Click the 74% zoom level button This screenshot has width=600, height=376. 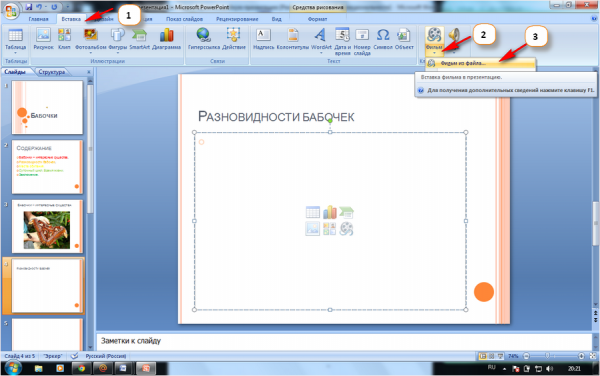pyautogui.click(x=513, y=356)
